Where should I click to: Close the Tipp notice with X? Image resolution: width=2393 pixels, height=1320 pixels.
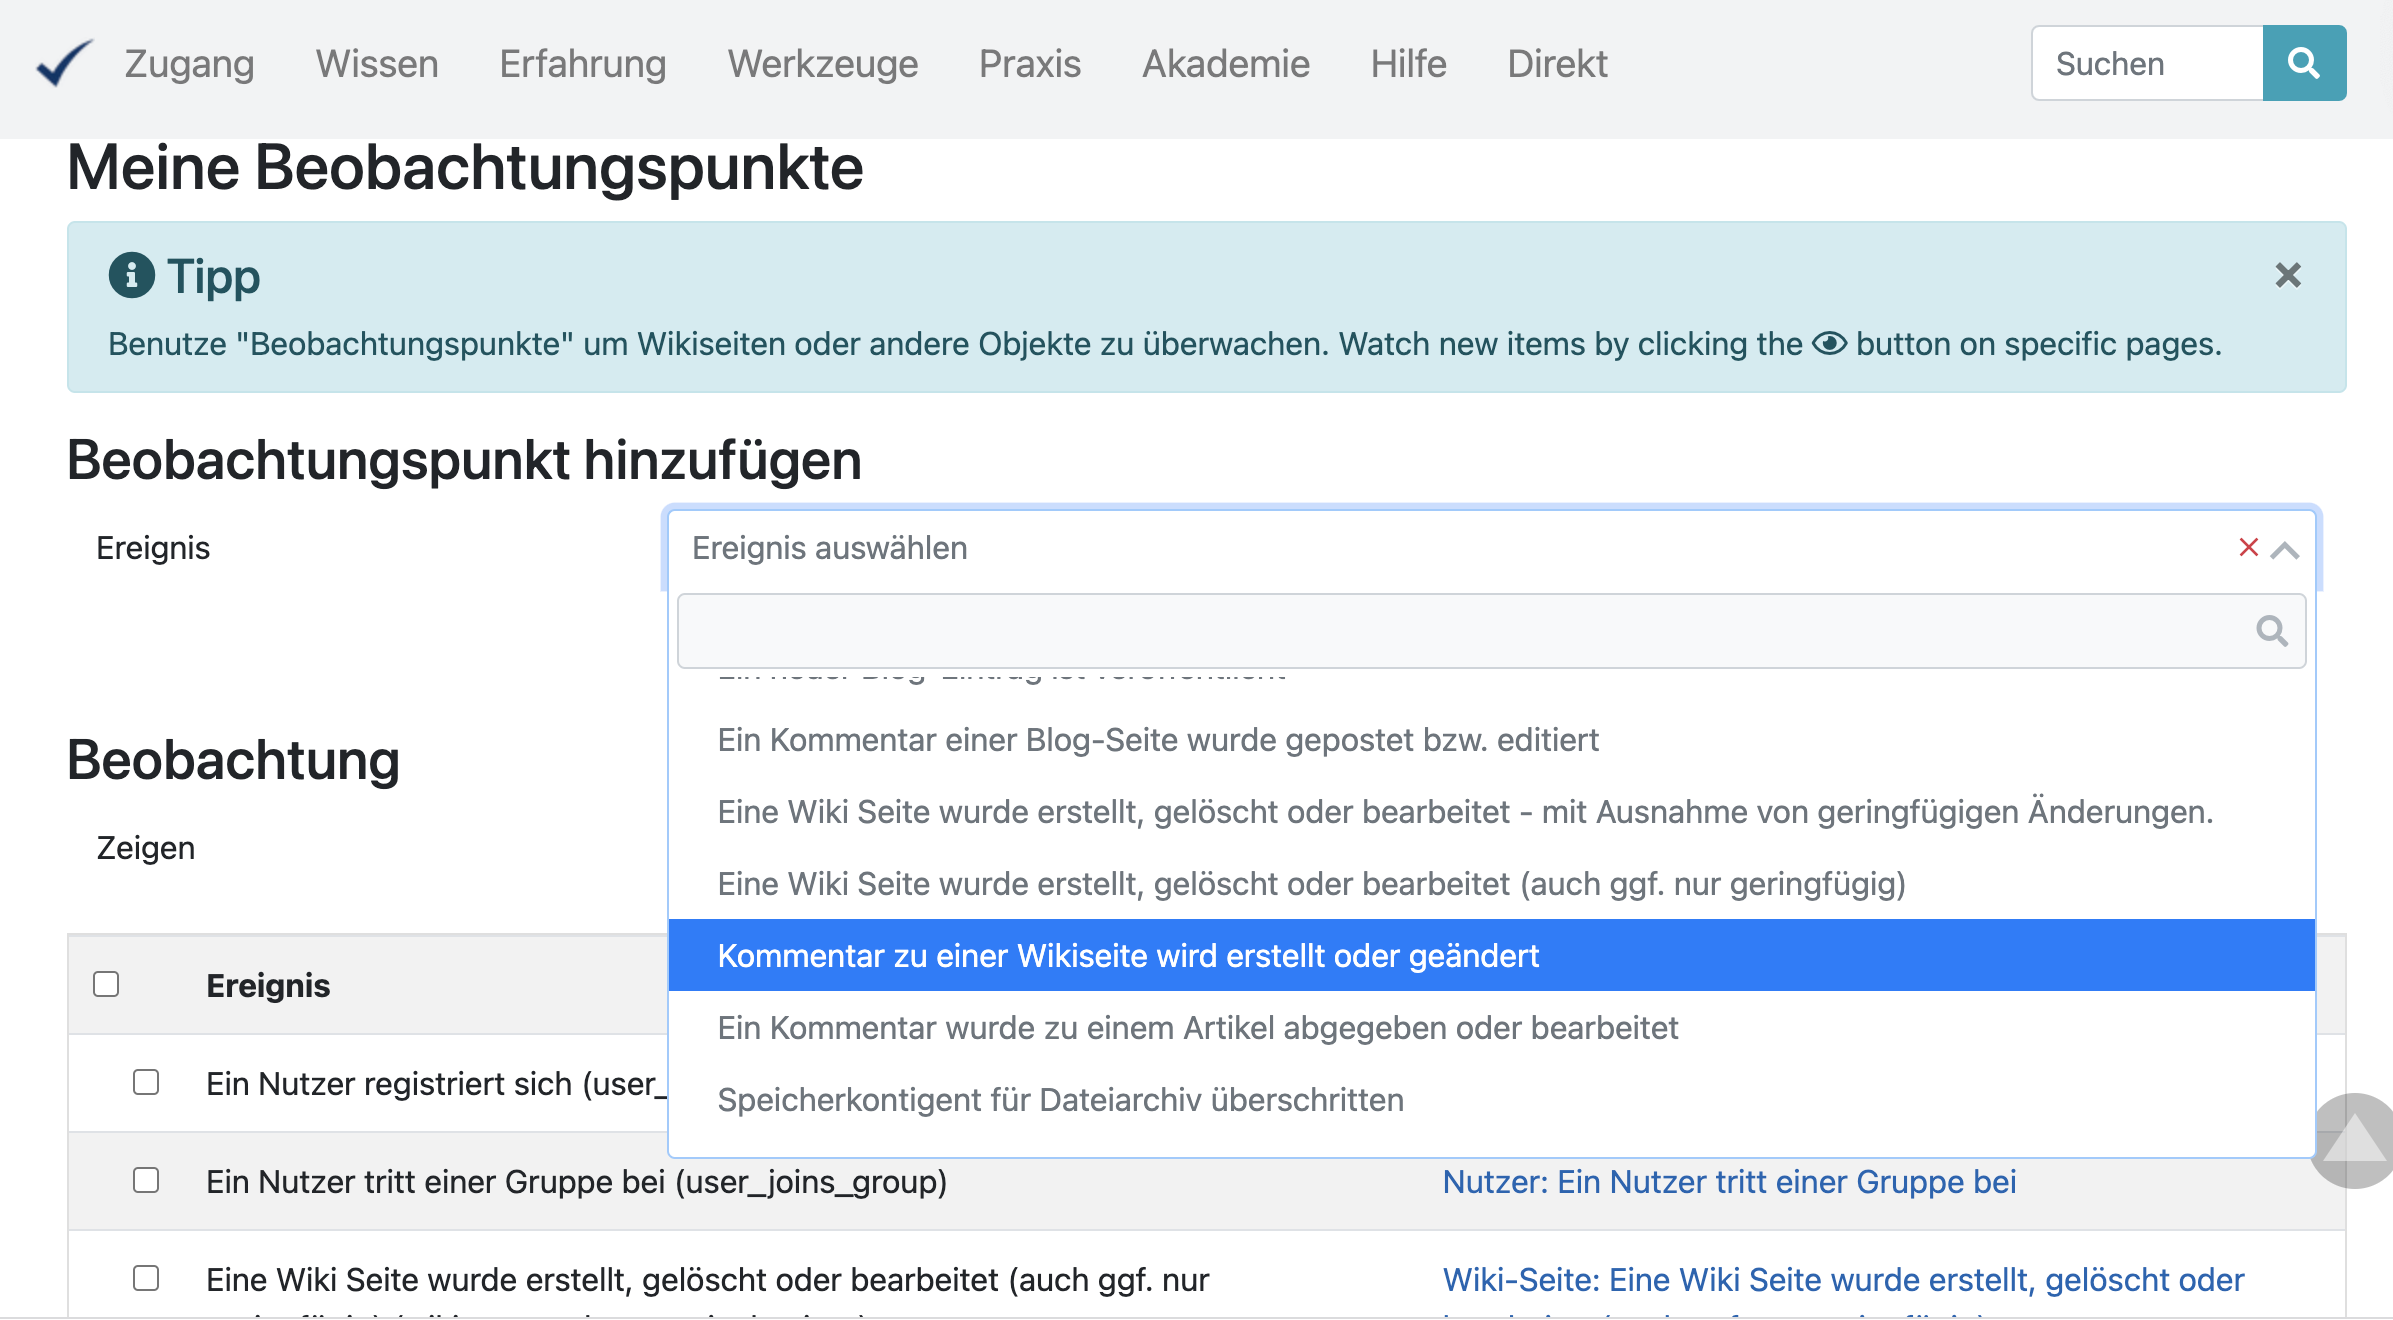click(2287, 275)
